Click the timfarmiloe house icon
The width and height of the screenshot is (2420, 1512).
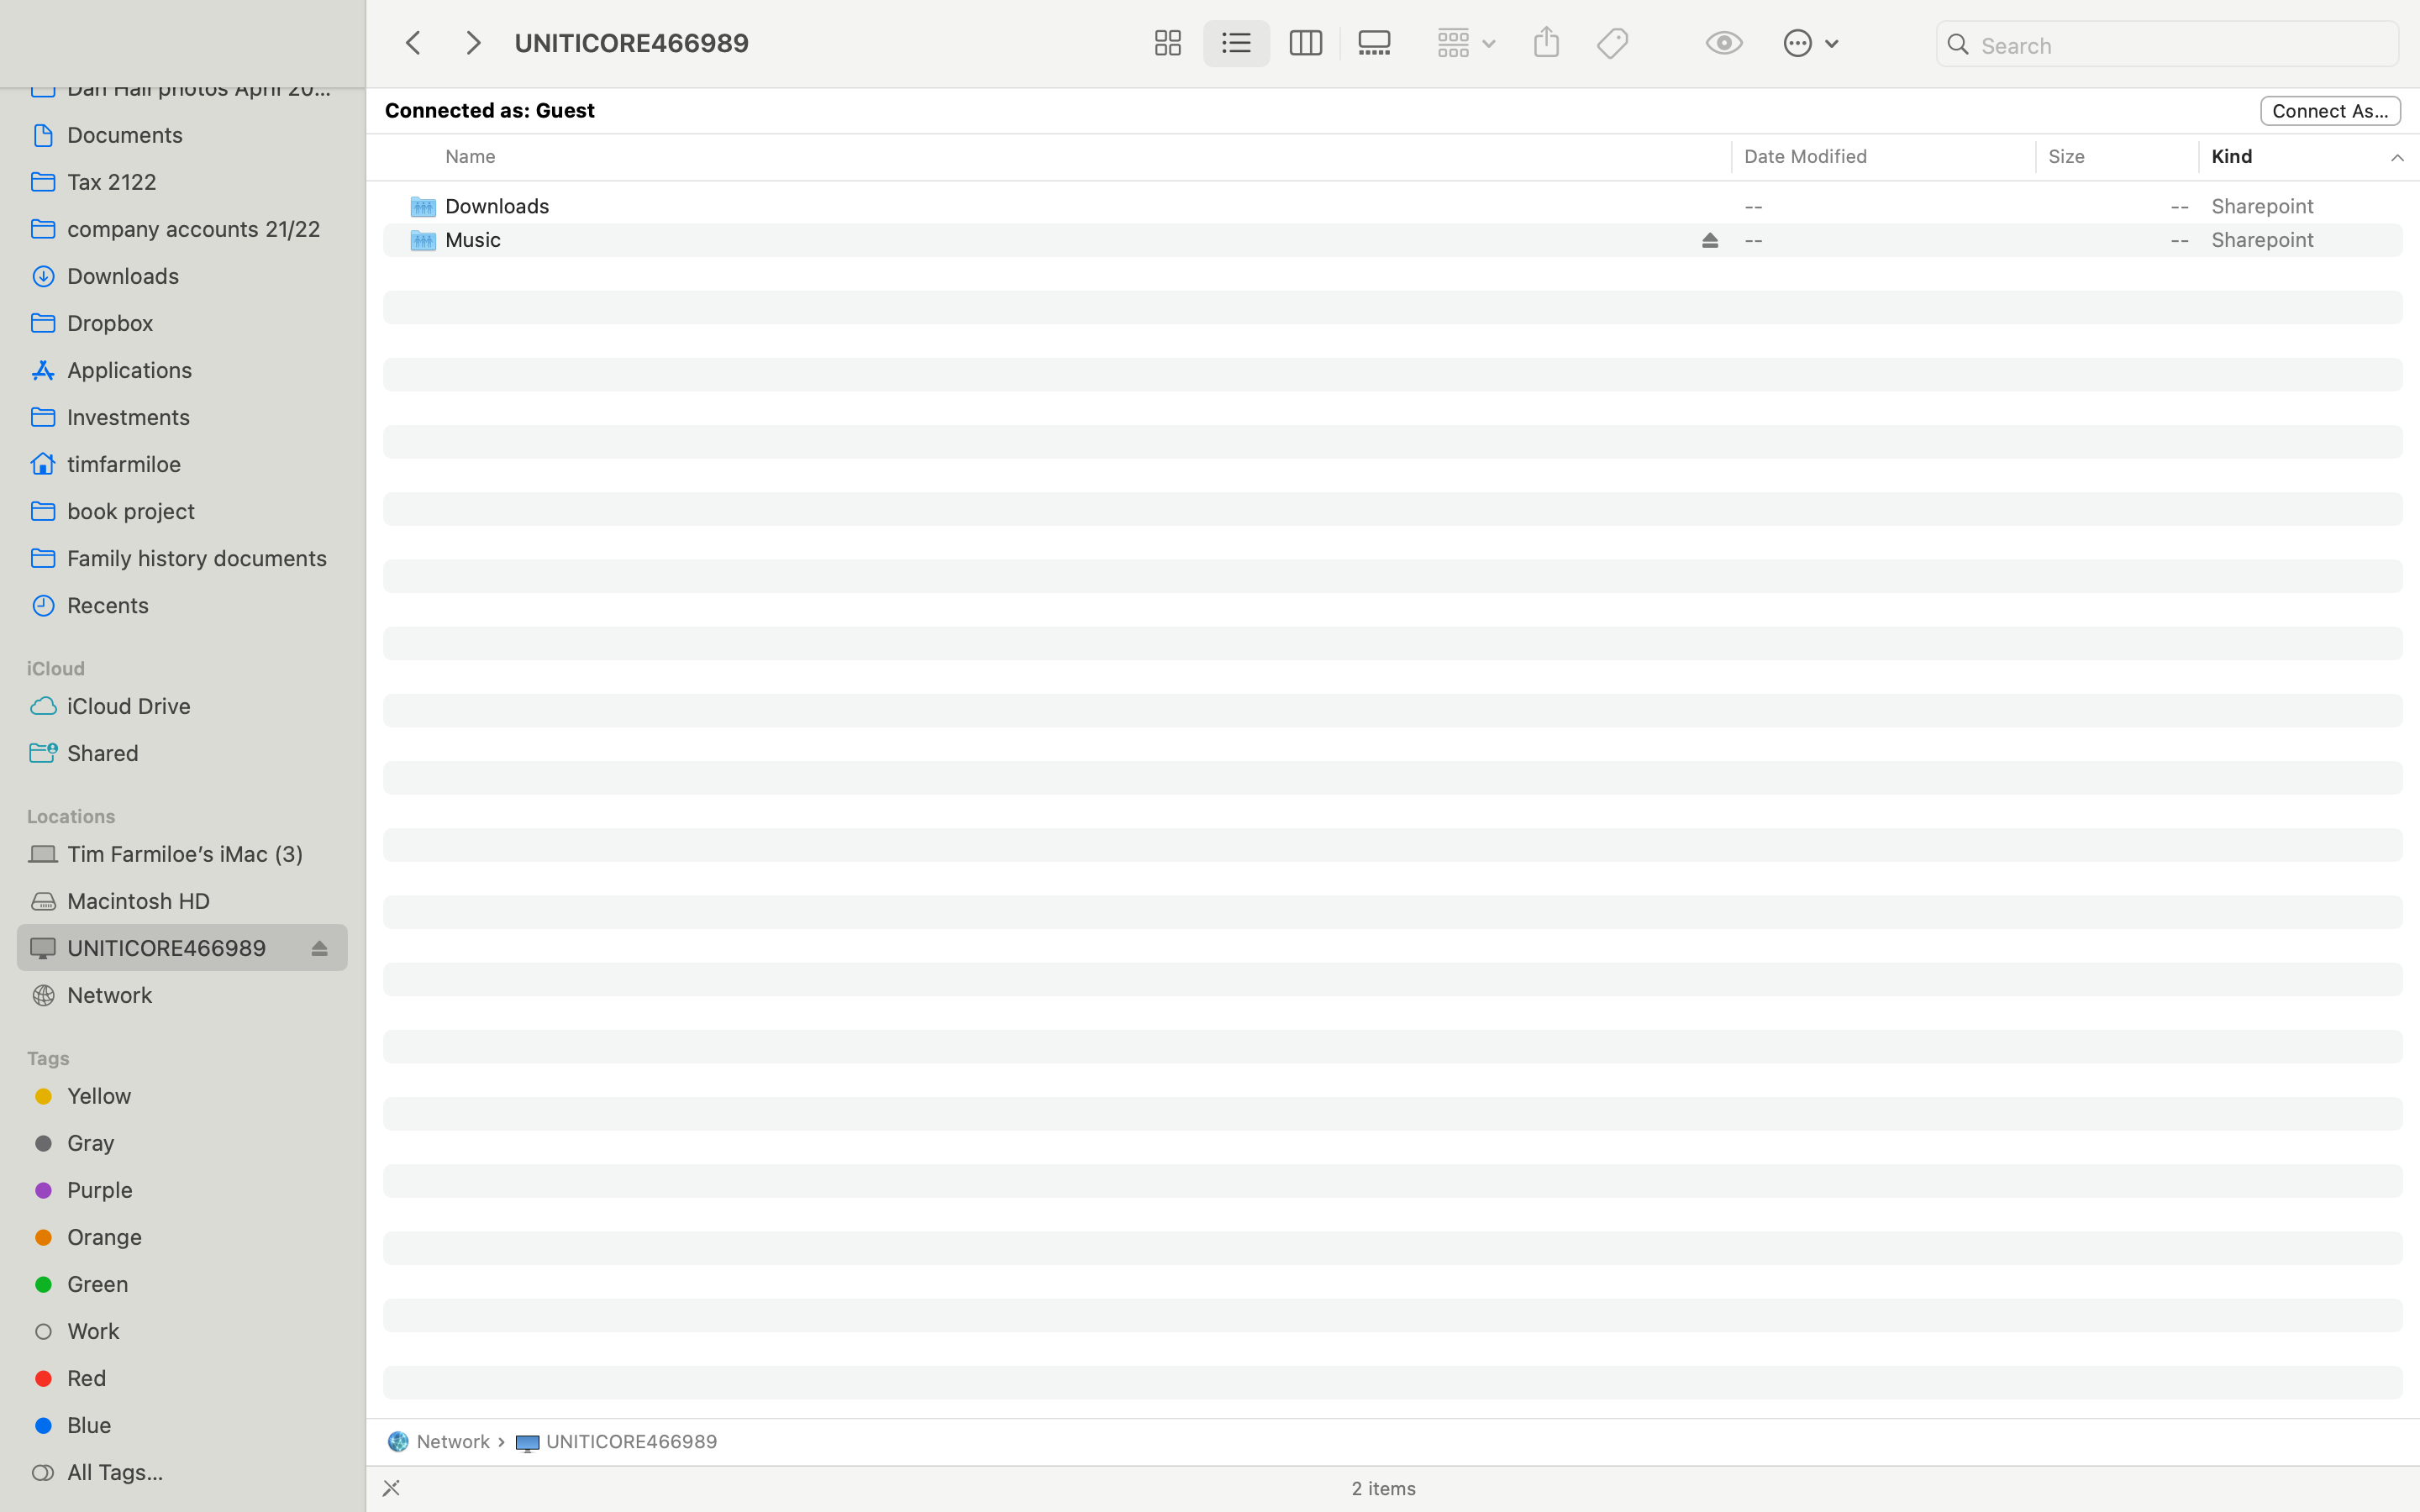coord(43,464)
